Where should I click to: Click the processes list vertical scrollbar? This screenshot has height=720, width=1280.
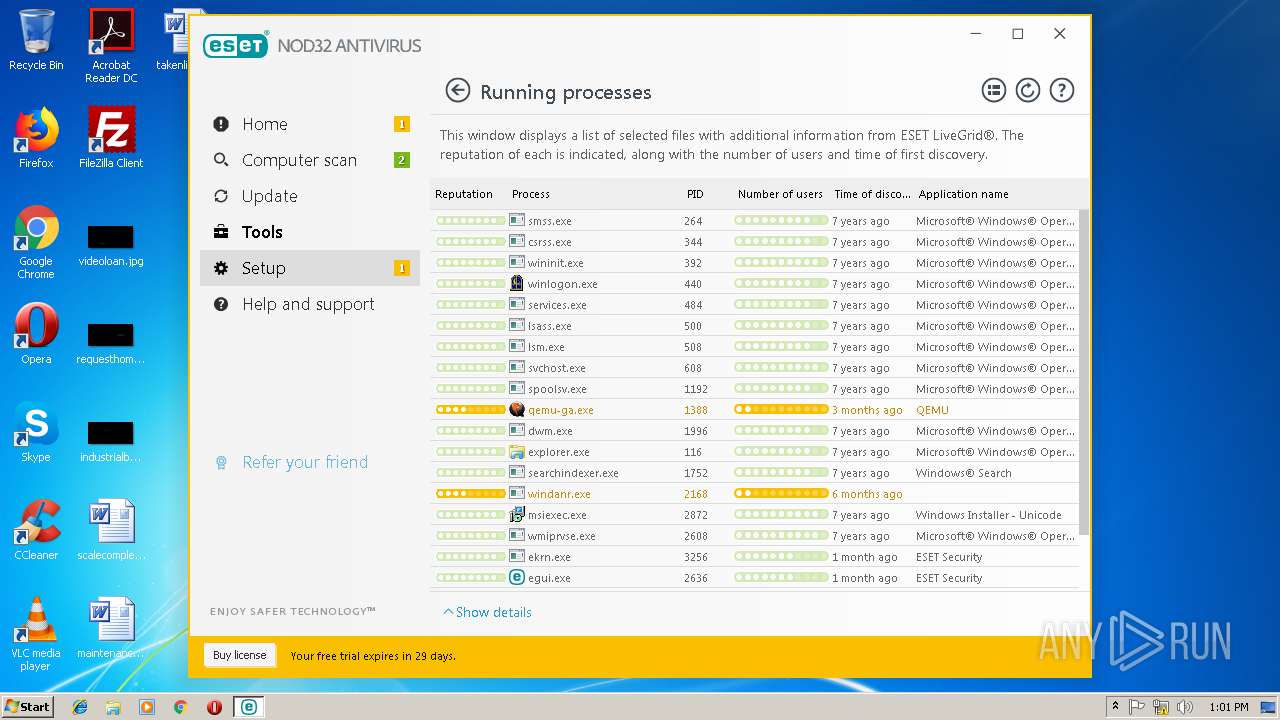point(1084,370)
